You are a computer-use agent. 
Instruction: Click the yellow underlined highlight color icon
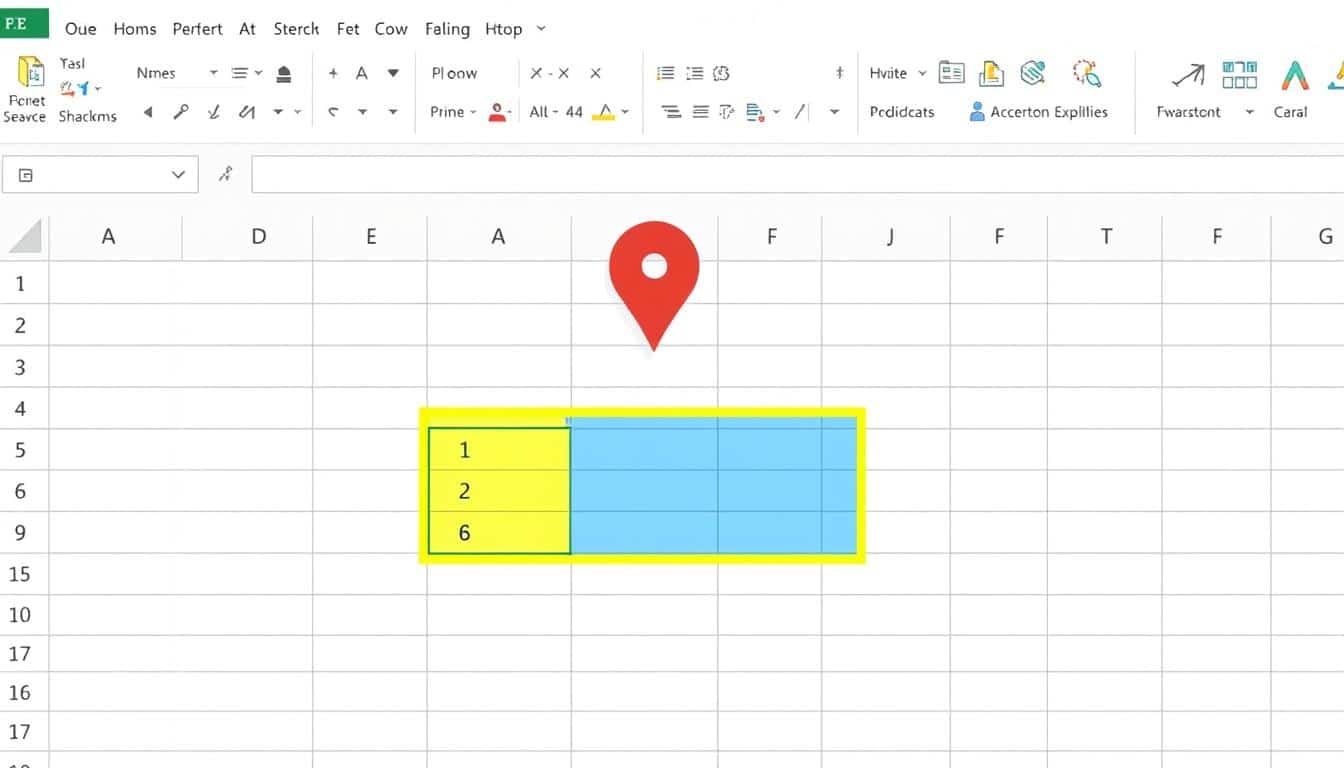[602, 112]
